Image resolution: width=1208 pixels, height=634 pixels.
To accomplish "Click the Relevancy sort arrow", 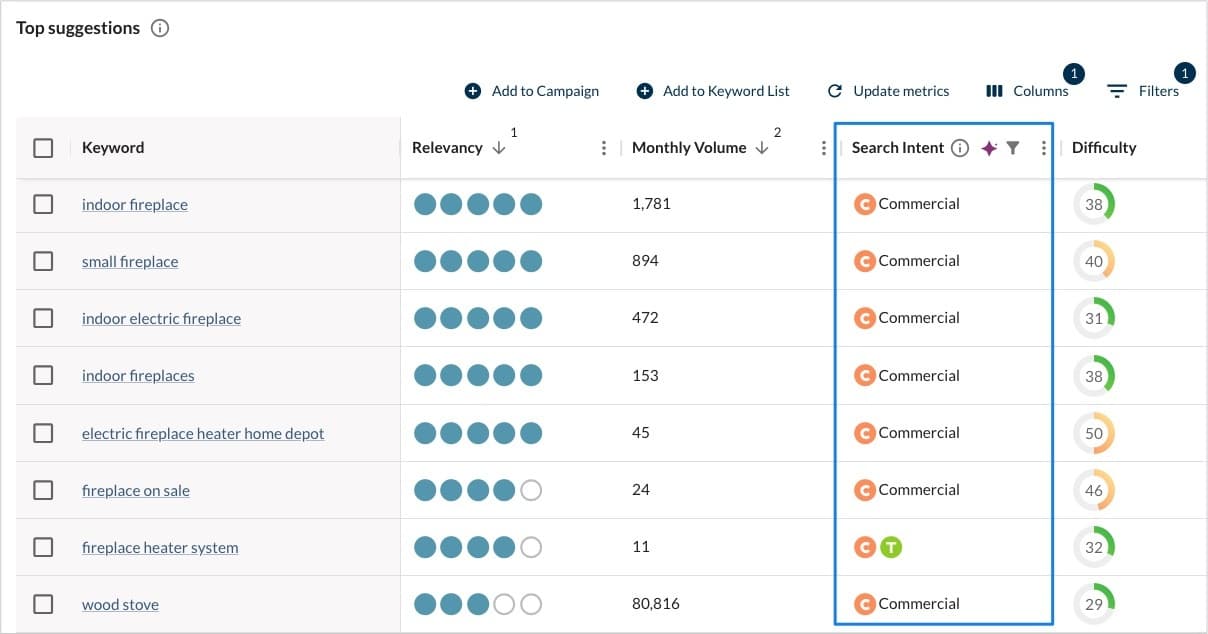I will click(499, 148).
